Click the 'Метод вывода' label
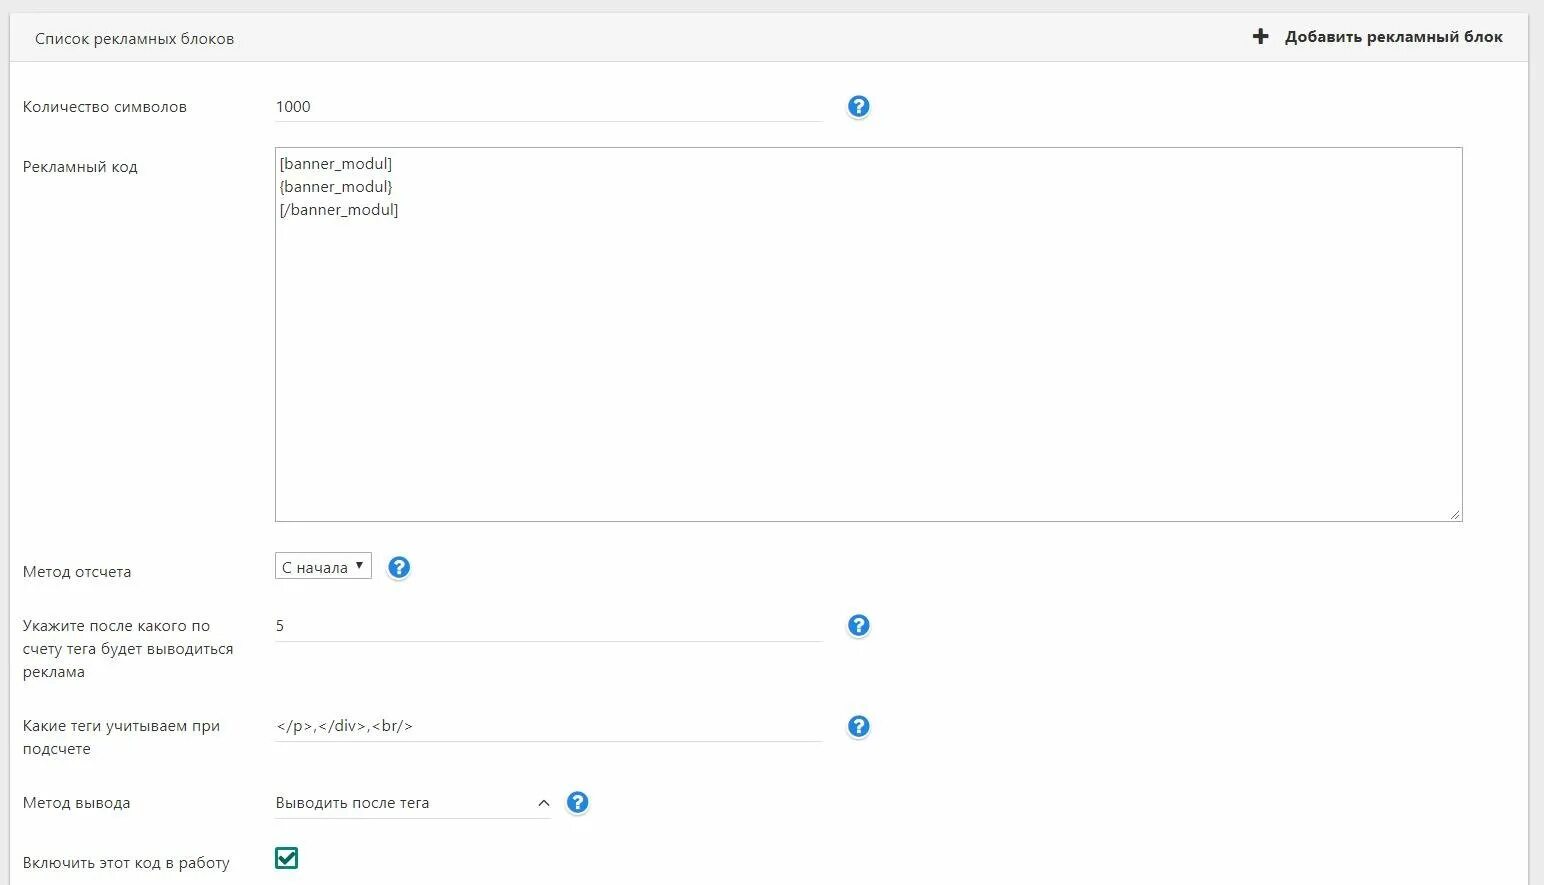Screen dimensions: 1544x885 pyautogui.click(x=76, y=803)
